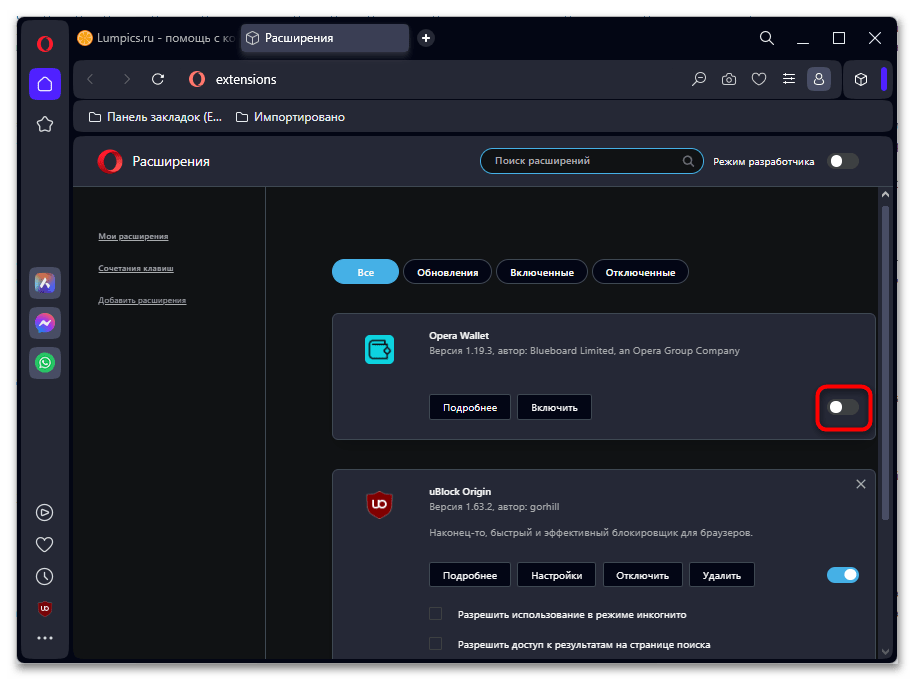
Task: Click Включить for Opera Wallet
Action: [554, 407]
